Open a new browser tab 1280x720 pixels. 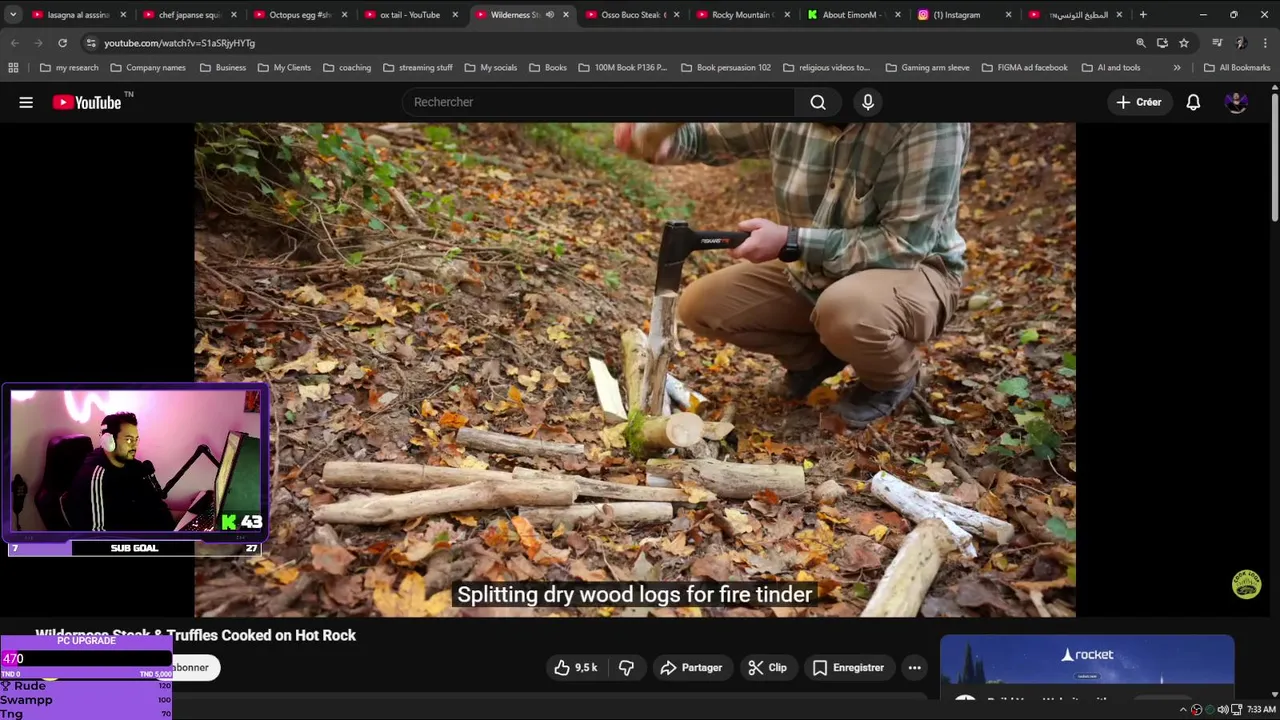[1143, 15]
